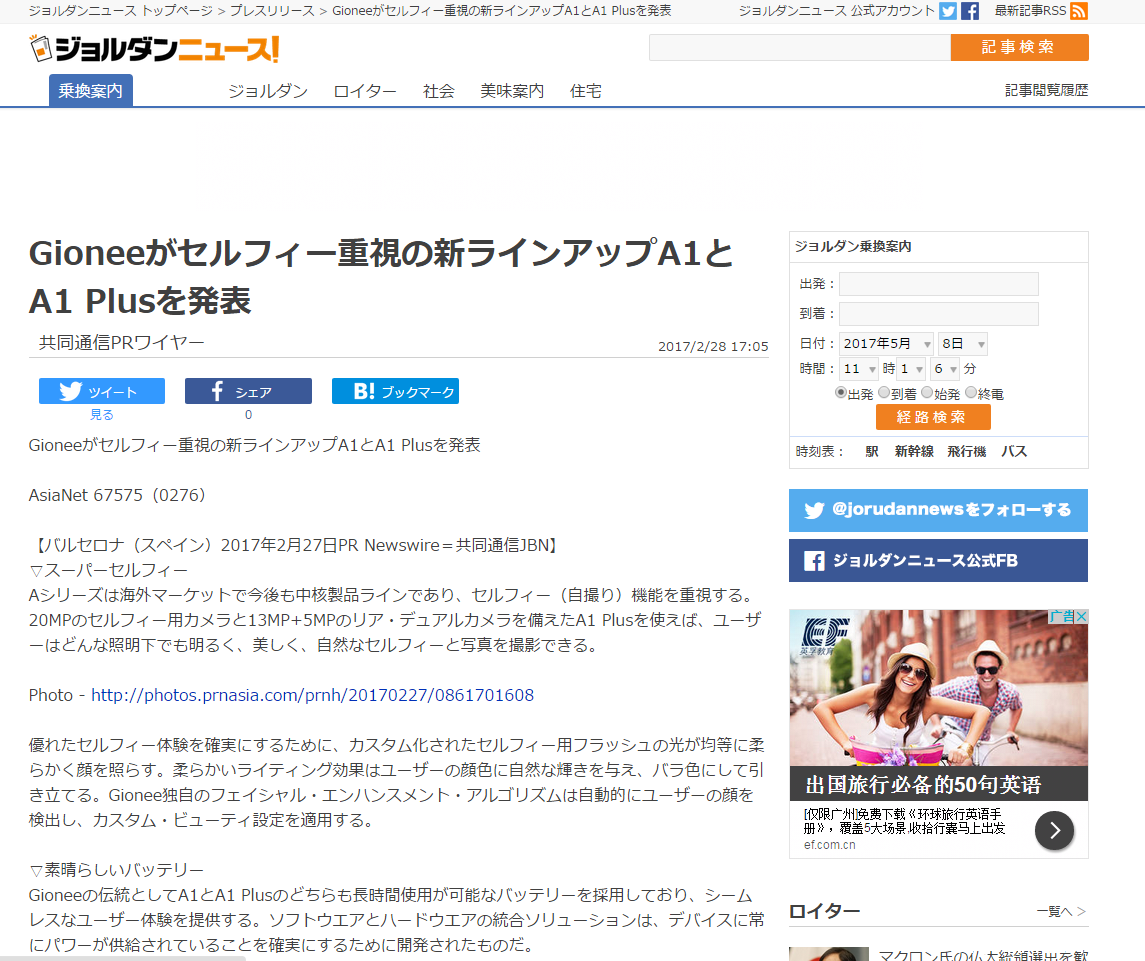This screenshot has width=1145, height=961.
Task: Bookmark article with B! ブックマーク button
Action: coord(395,391)
